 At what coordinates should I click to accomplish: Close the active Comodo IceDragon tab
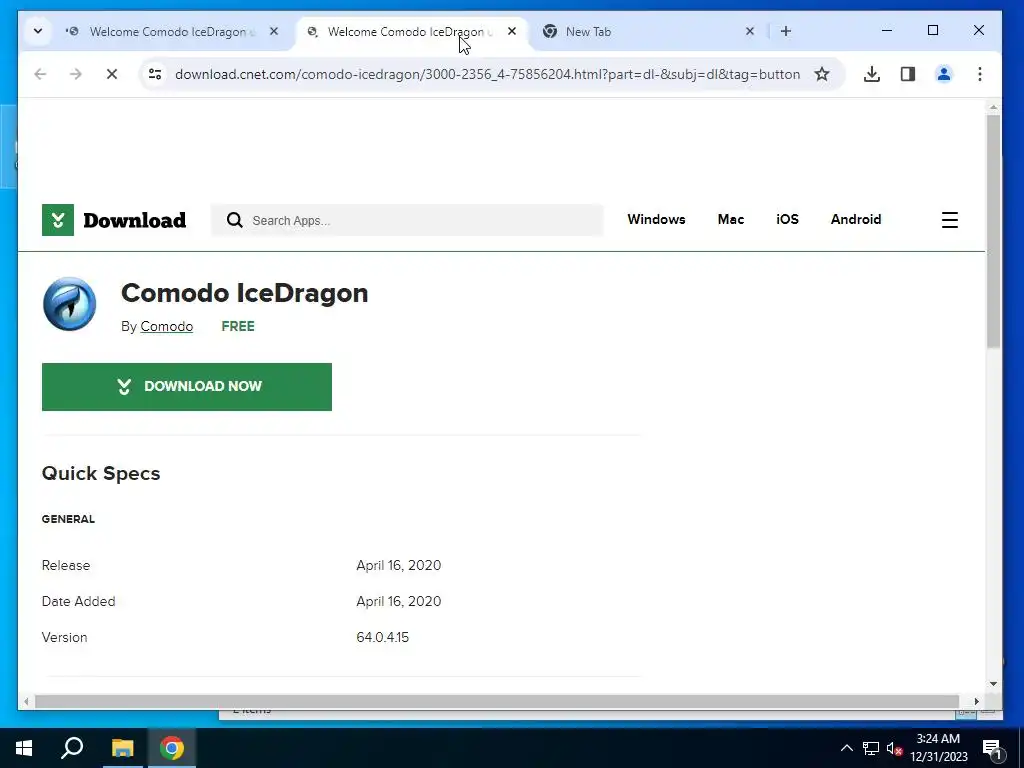tap(512, 31)
